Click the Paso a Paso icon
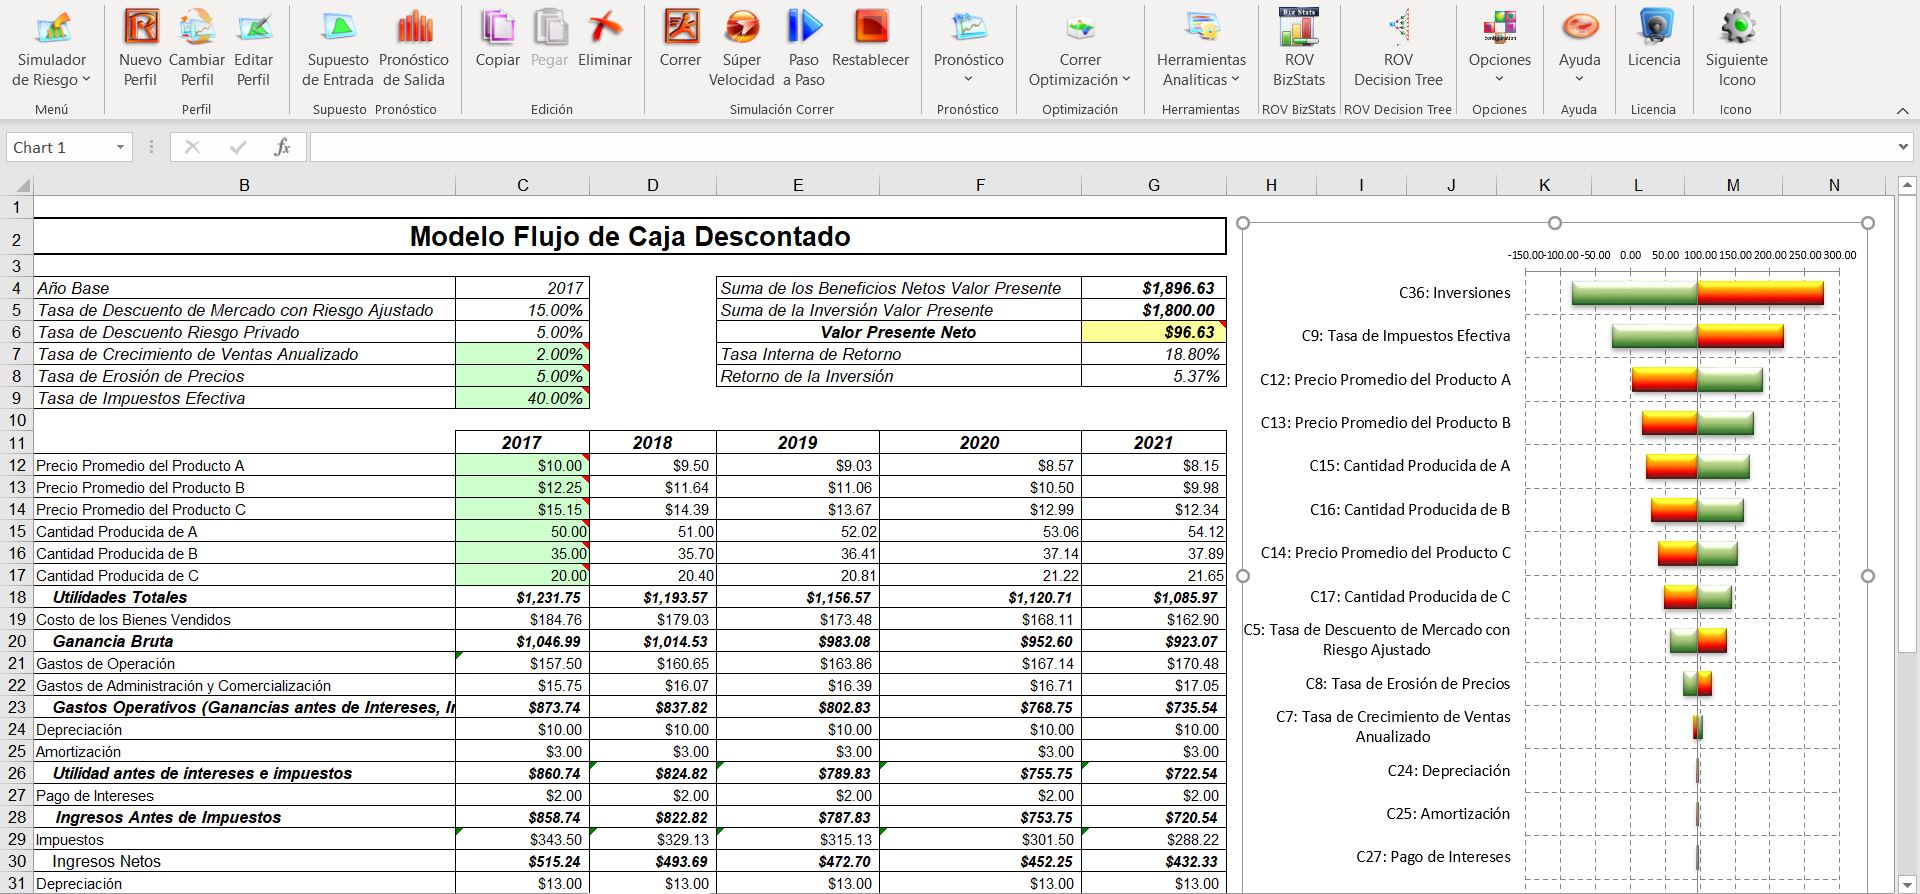 coord(804,48)
